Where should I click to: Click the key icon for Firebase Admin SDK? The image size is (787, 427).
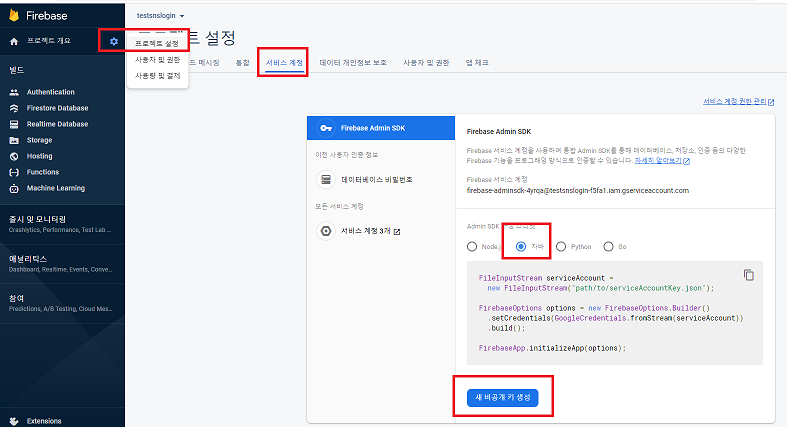point(326,128)
